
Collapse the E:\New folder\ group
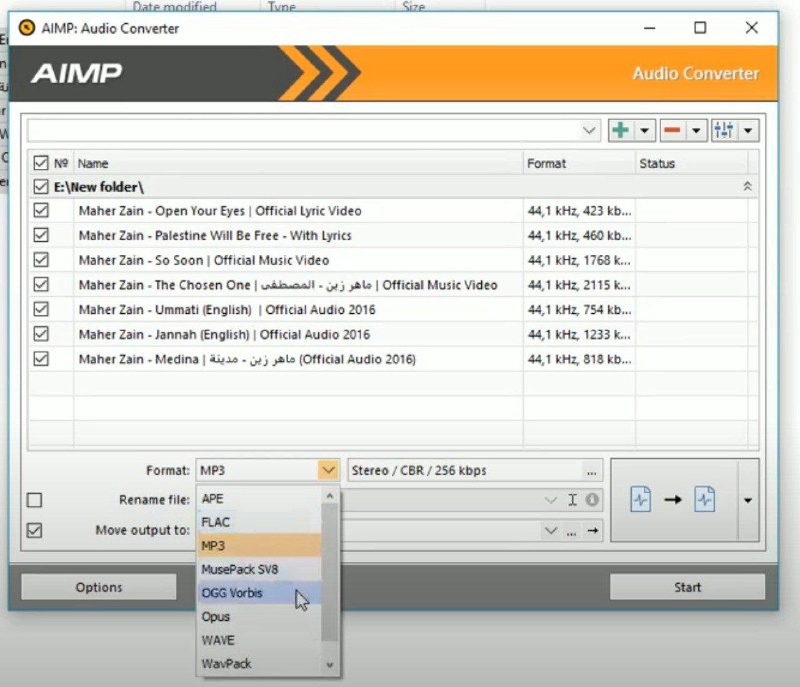tap(747, 186)
